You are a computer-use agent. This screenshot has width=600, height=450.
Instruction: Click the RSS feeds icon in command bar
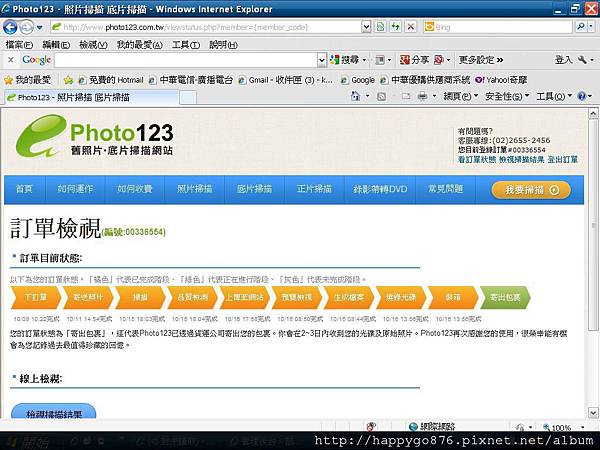coord(382,96)
